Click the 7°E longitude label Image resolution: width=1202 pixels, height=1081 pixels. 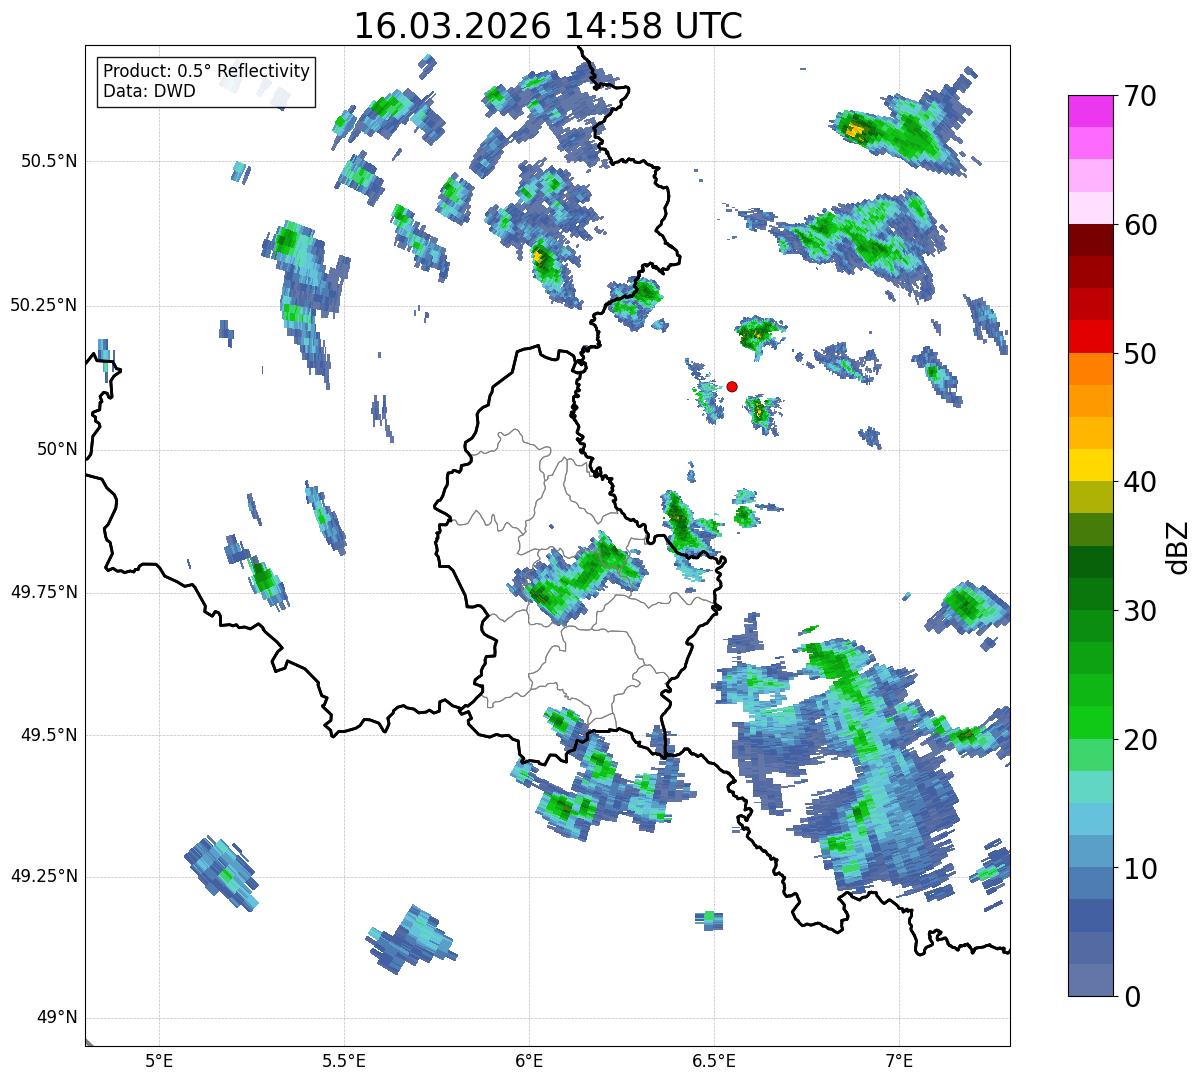899,1060
